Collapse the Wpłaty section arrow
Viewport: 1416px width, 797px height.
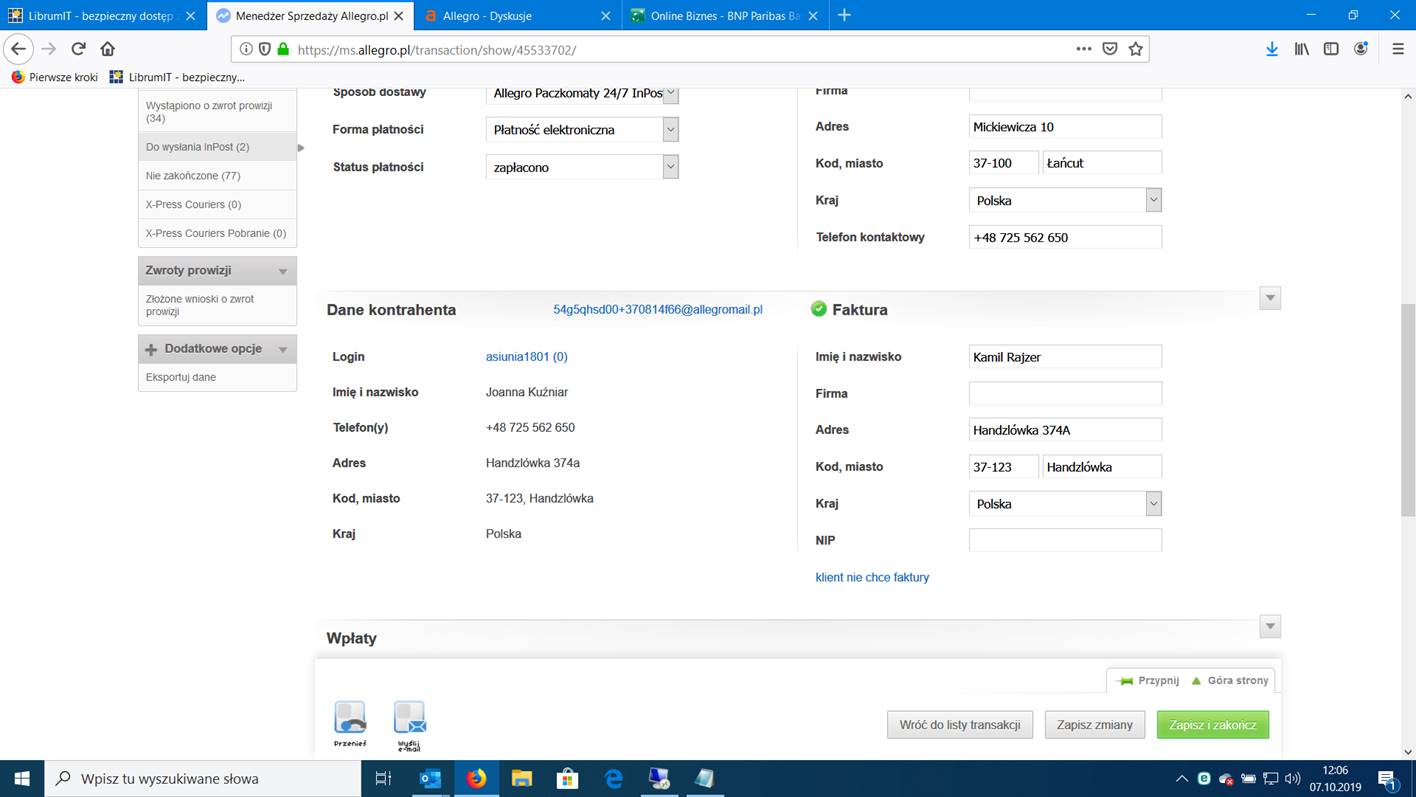[1269, 627]
